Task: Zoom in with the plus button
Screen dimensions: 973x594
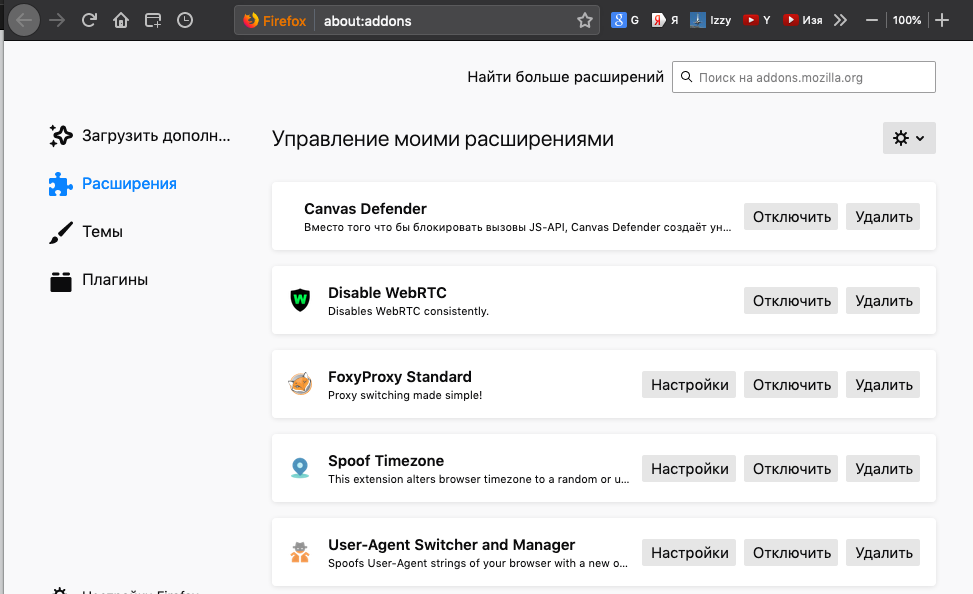Action: pyautogui.click(x=942, y=20)
